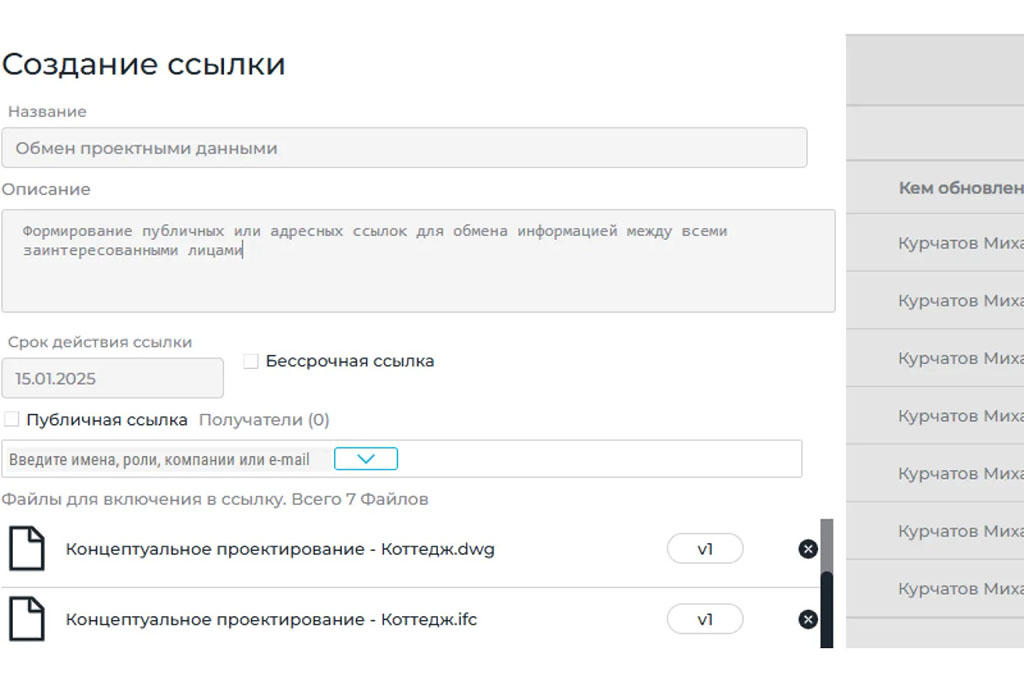The image size is (1024, 681).
Task: Select the bottom Курчатов row in the table
Action: tap(960, 589)
